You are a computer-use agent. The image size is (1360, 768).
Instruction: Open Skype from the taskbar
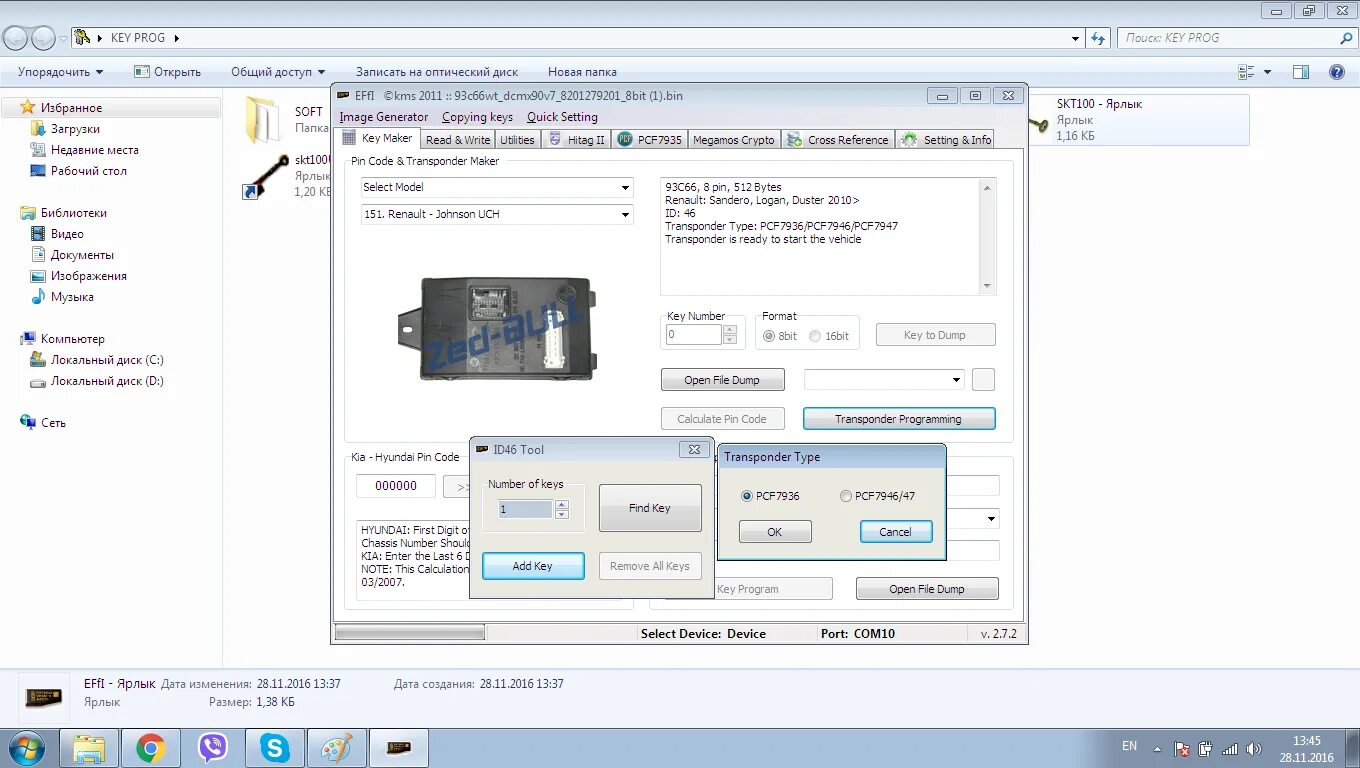point(274,748)
